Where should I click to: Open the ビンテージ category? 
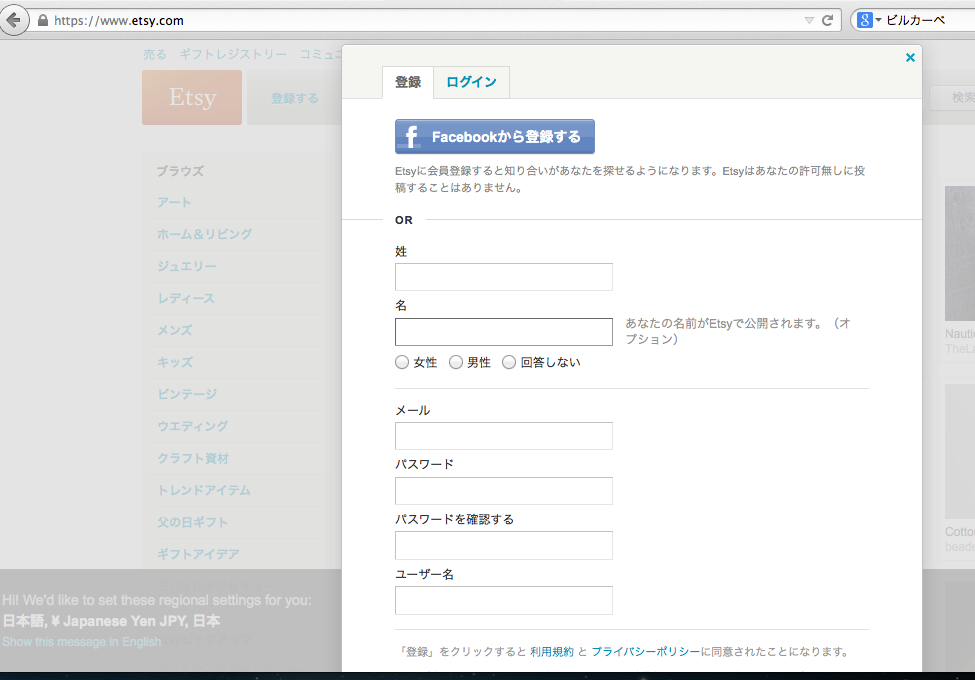click(187, 394)
